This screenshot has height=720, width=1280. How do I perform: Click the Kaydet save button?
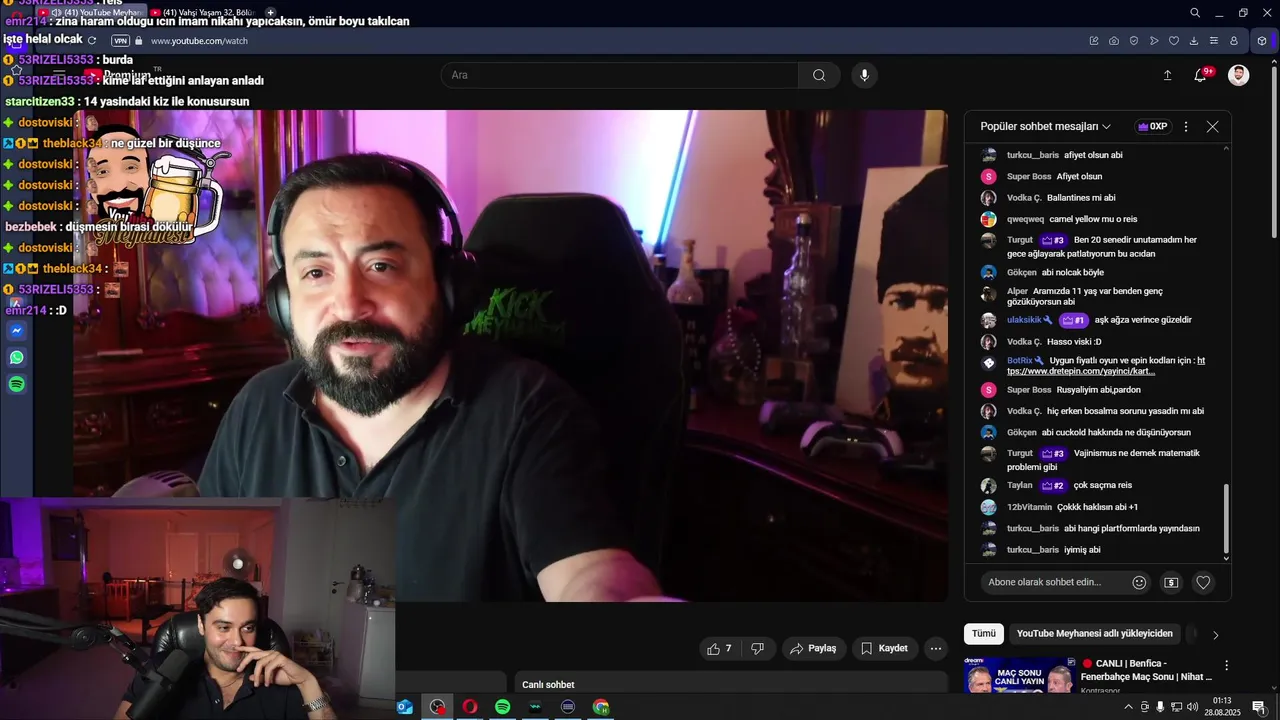coord(885,649)
